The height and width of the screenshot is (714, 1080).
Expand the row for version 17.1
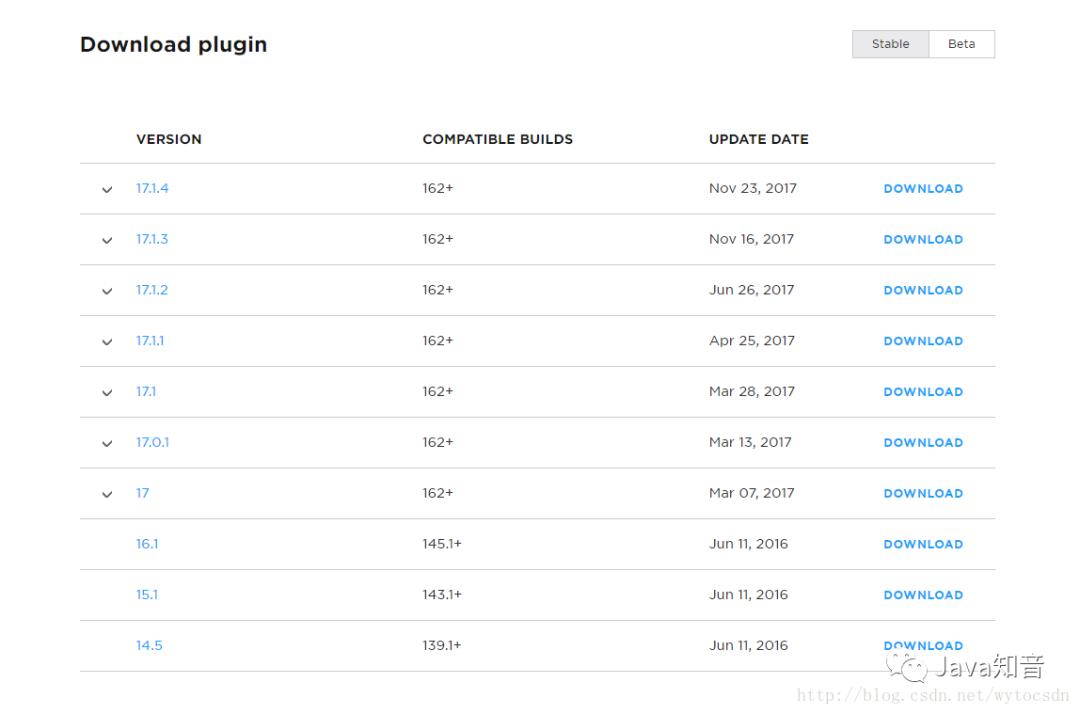pyautogui.click(x=107, y=393)
